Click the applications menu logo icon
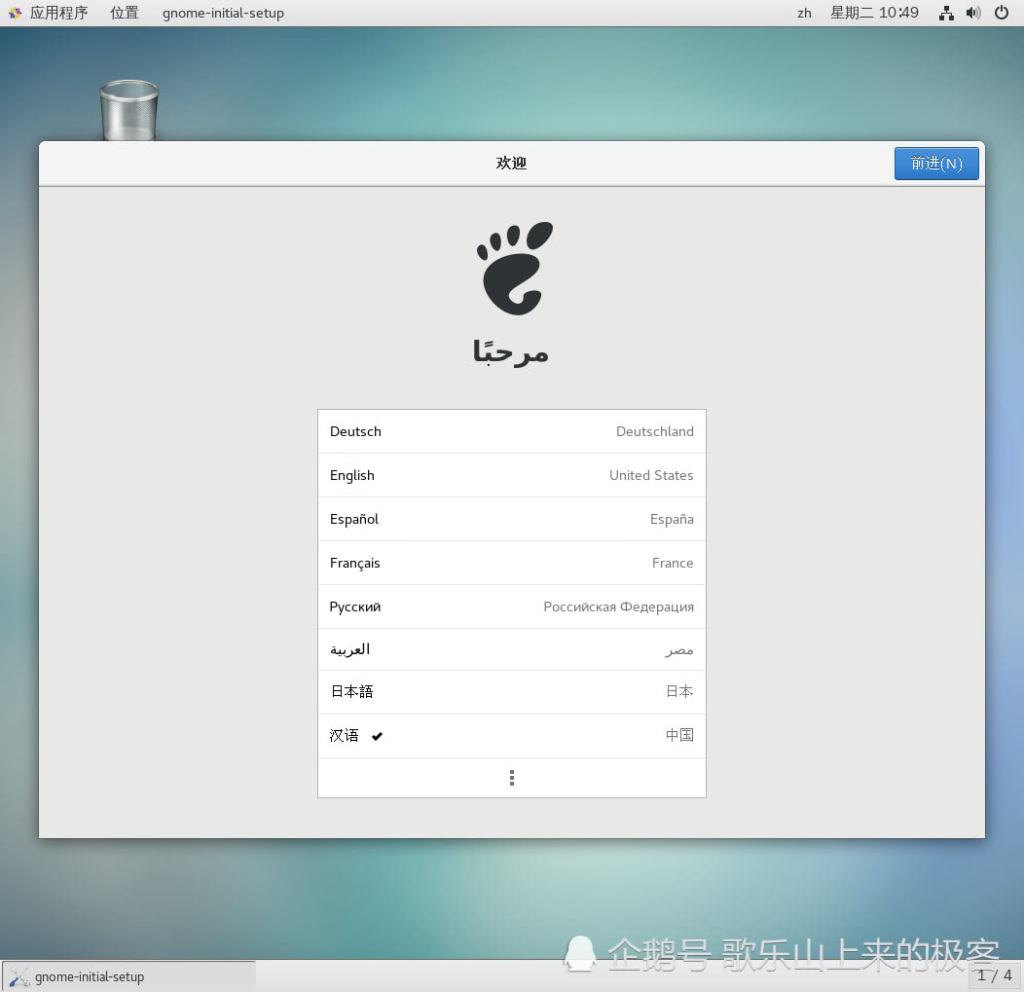 pyautogui.click(x=15, y=13)
